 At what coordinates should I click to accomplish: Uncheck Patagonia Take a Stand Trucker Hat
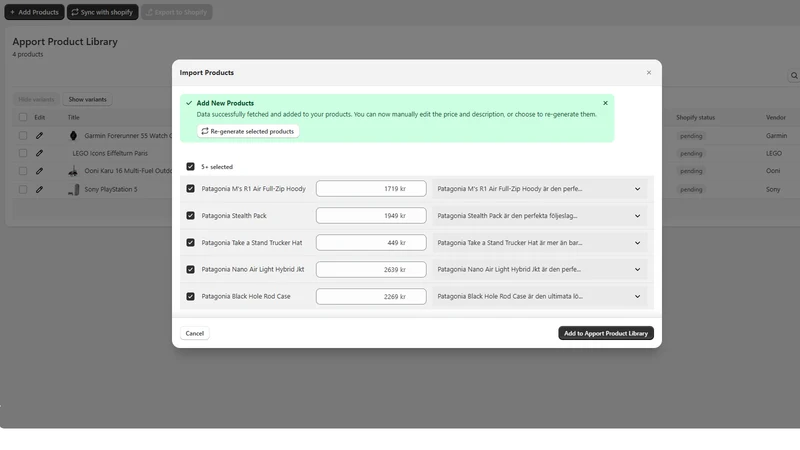(x=190, y=242)
